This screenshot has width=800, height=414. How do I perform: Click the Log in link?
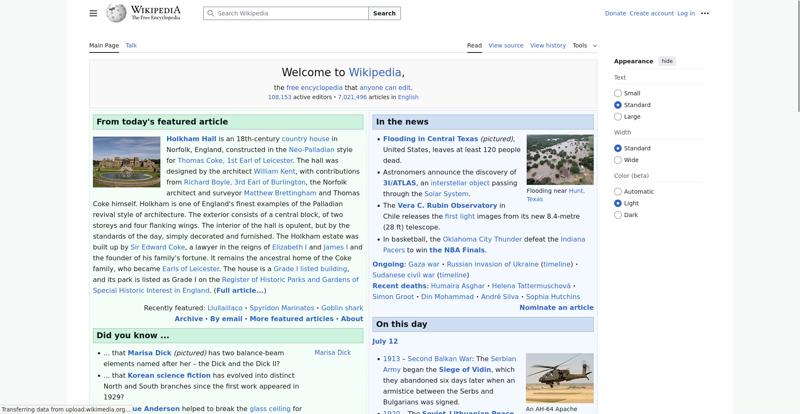(x=686, y=13)
